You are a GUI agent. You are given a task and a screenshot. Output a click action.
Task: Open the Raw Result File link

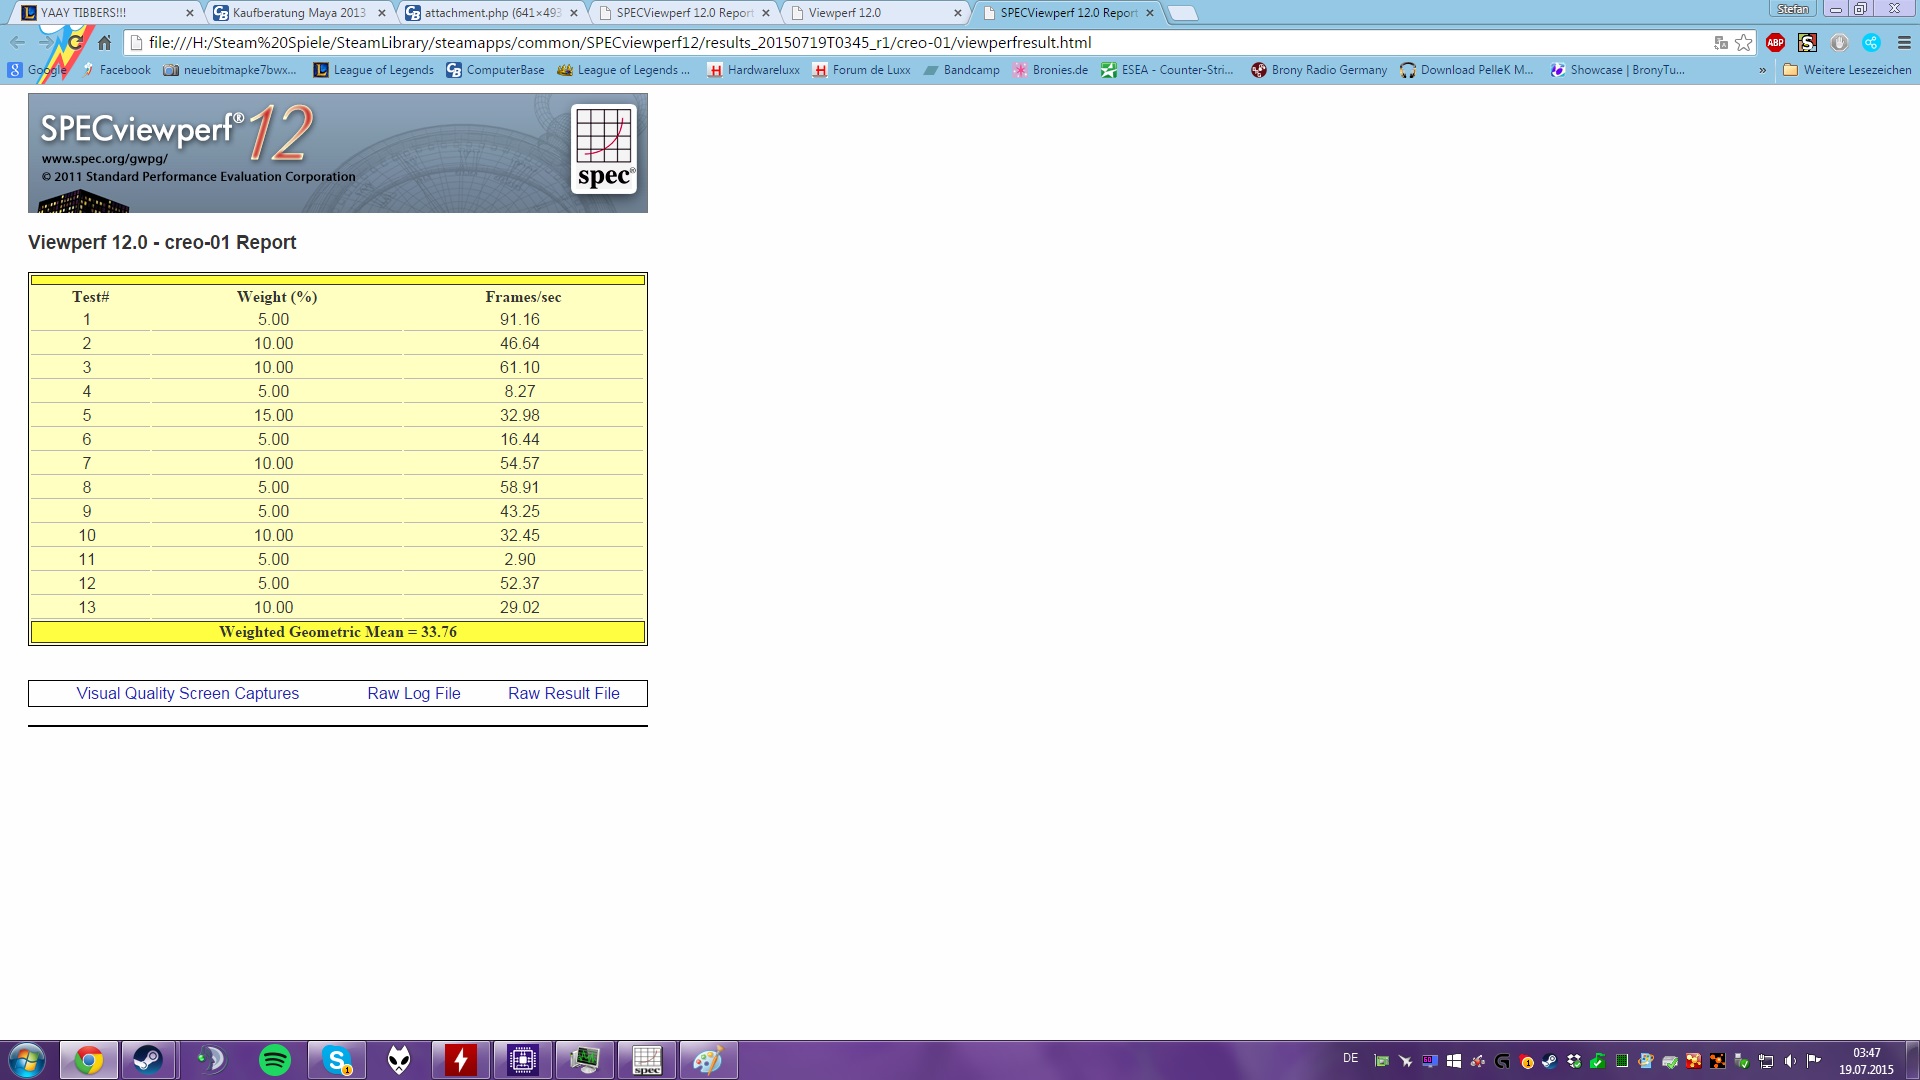click(x=564, y=694)
